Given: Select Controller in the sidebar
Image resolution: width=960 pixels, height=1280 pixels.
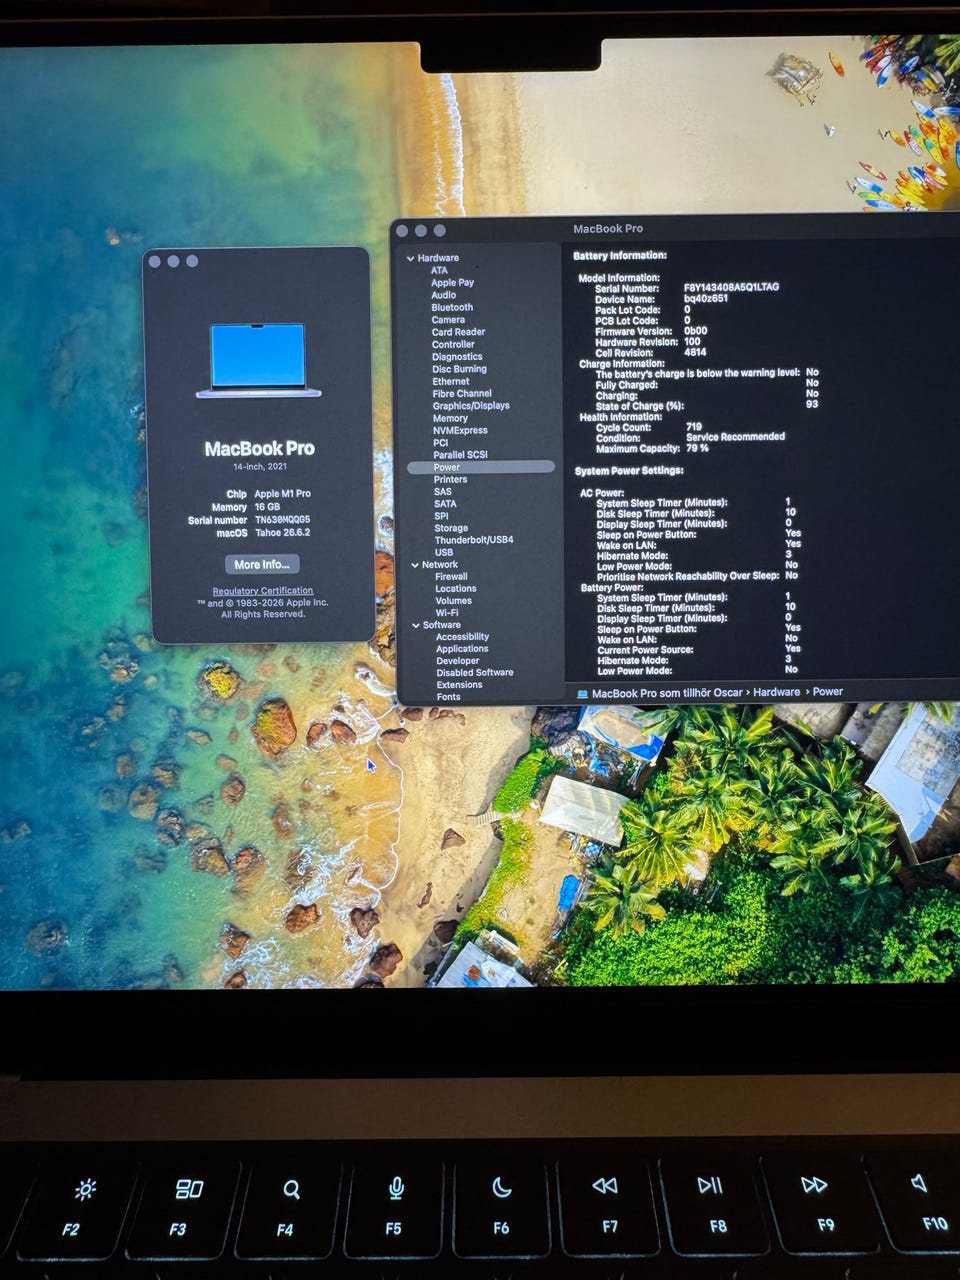Looking at the screenshot, I should coord(453,344).
